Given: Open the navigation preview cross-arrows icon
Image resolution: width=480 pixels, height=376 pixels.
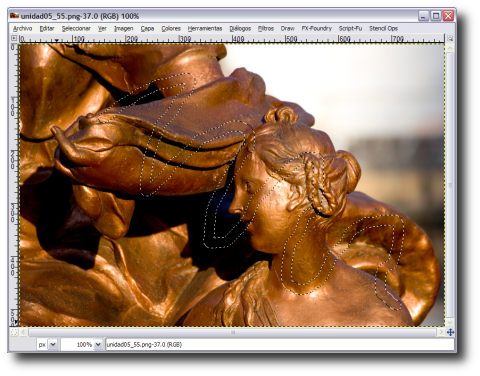Looking at the screenshot, I should coord(450,332).
